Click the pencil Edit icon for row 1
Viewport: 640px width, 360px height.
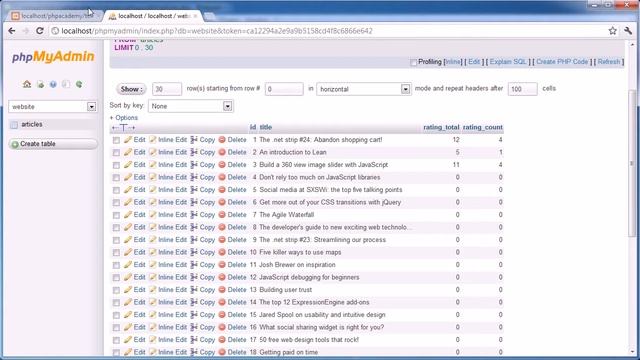pos(128,140)
